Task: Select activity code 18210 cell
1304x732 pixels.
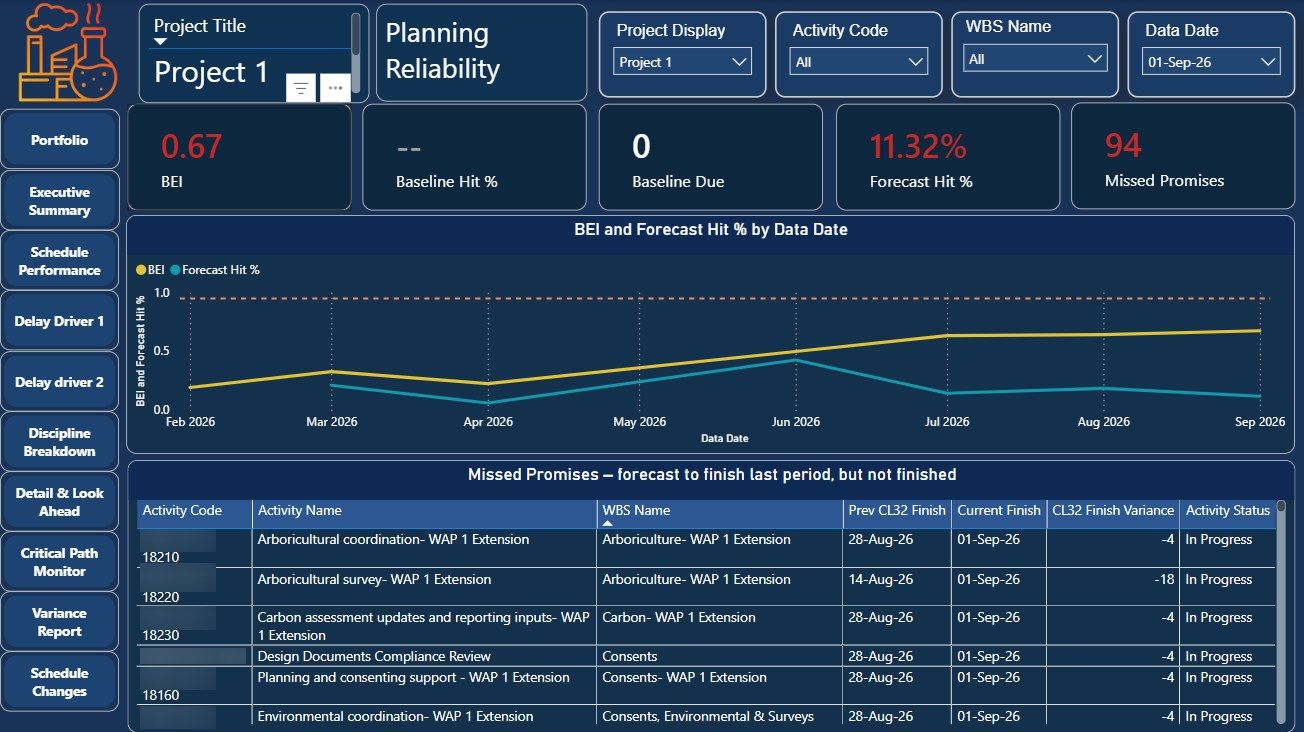Action: pos(195,548)
